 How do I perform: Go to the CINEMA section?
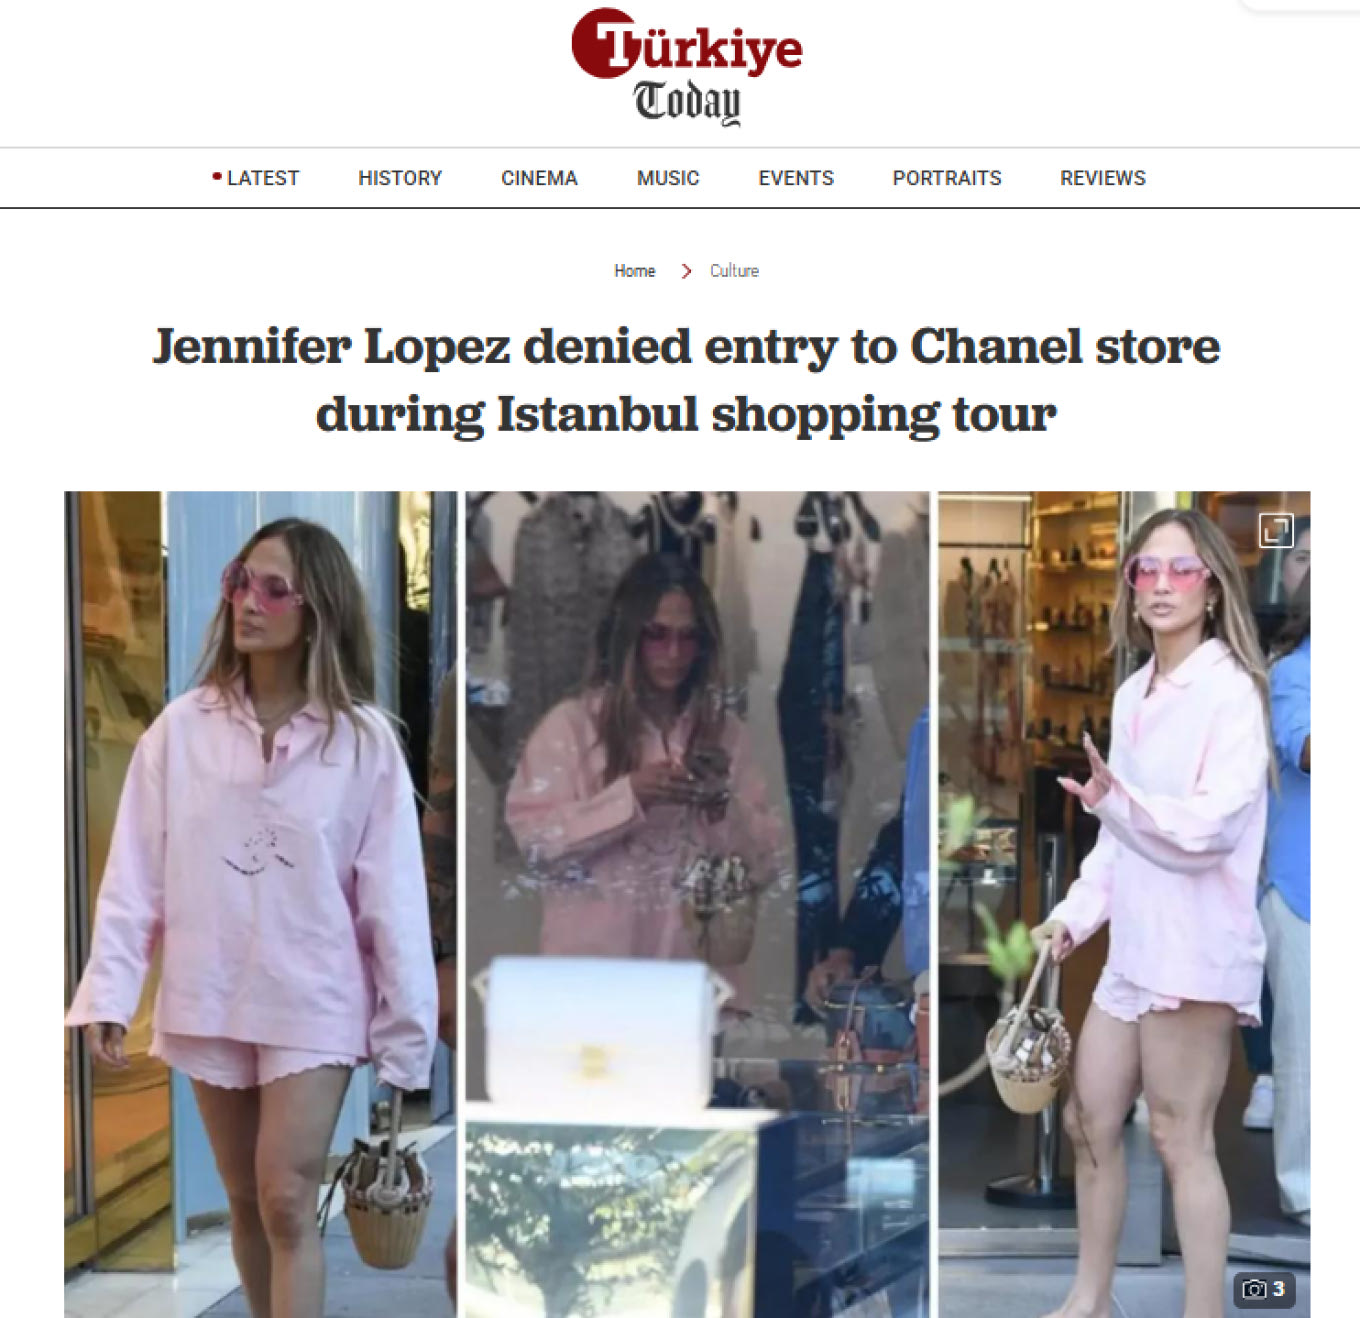(x=539, y=178)
